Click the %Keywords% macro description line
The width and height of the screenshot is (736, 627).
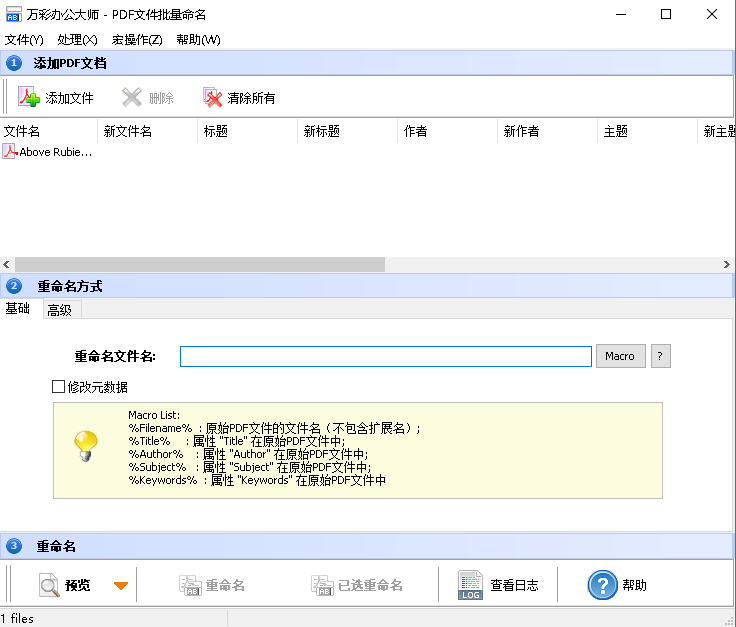pyautogui.click(x=257, y=481)
